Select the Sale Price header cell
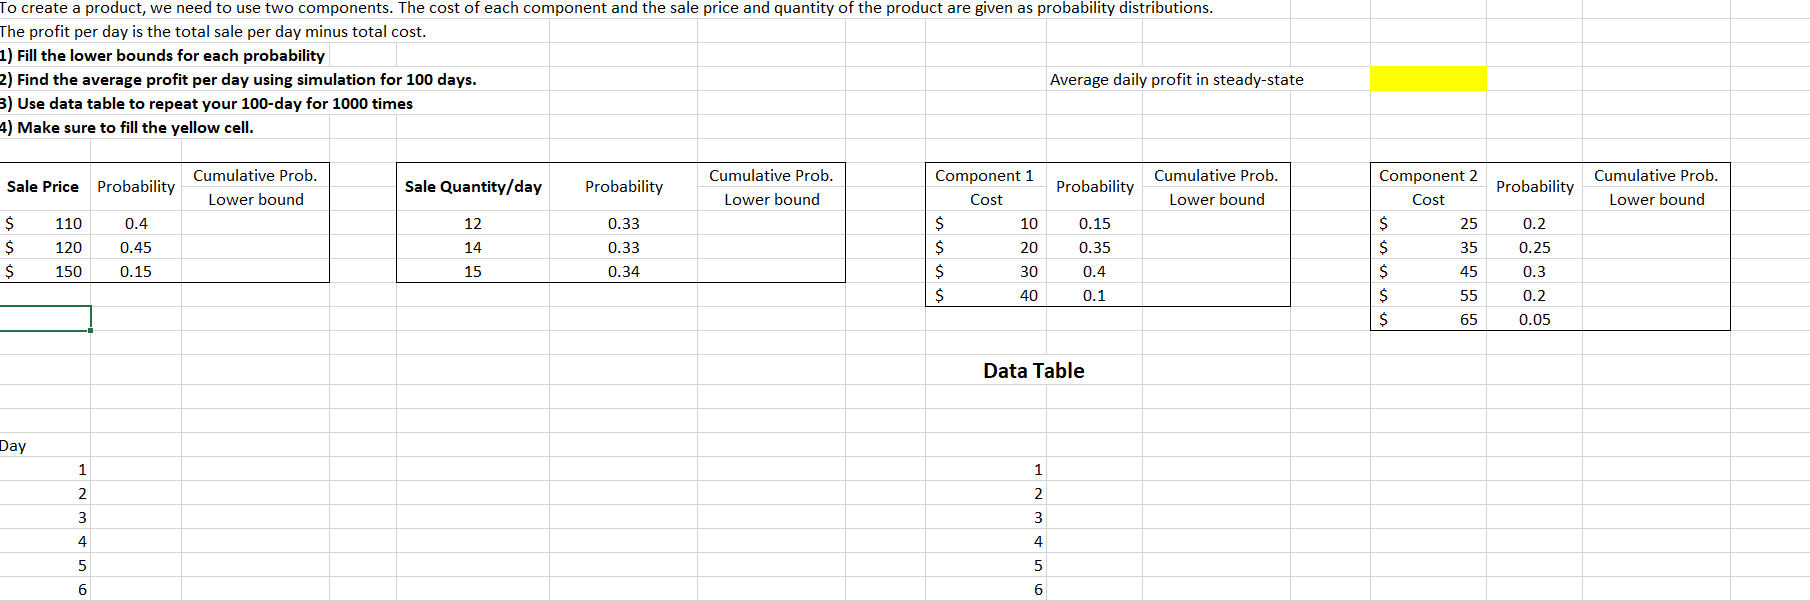 pyautogui.click(x=43, y=187)
